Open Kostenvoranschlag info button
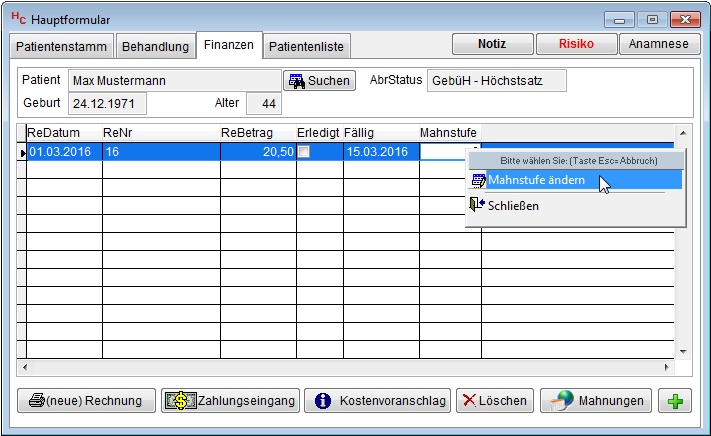The width and height of the screenshot is (711, 436). pos(377,400)
